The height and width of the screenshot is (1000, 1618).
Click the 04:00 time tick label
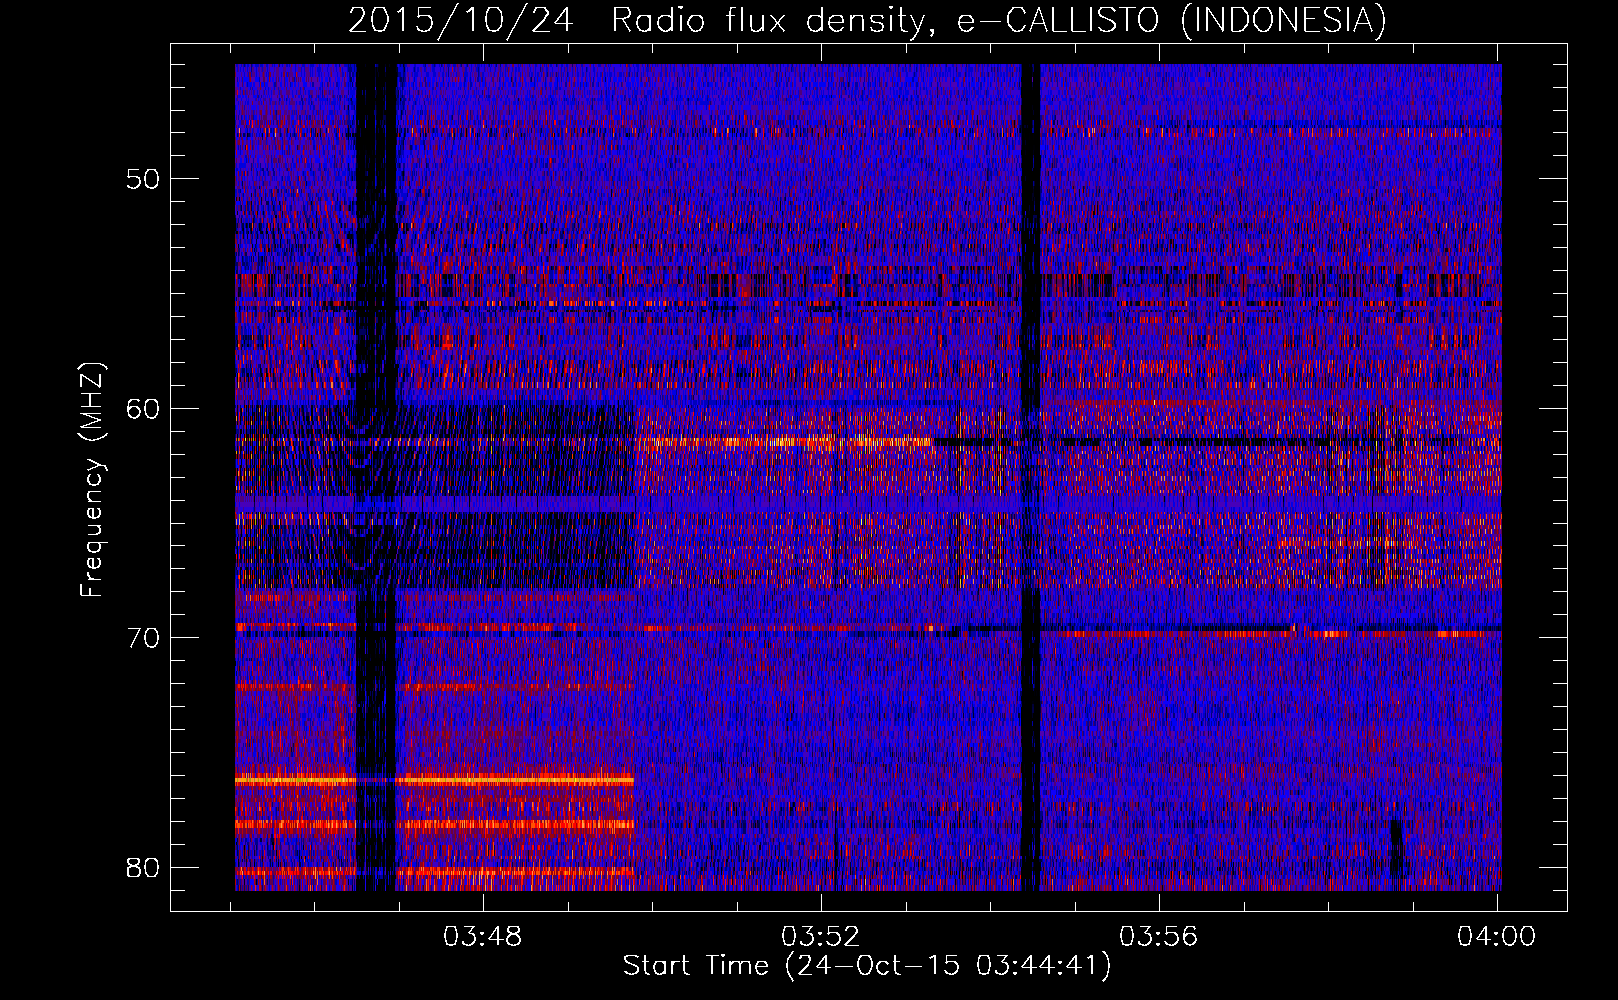pyautogui.click(x=1496, y=937)
